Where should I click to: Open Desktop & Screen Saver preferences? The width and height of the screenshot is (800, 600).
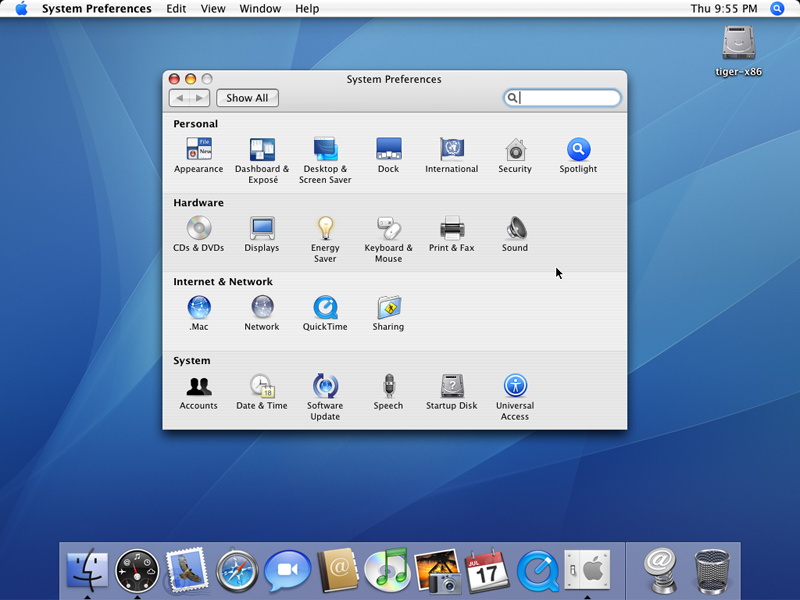click(325, 150)
